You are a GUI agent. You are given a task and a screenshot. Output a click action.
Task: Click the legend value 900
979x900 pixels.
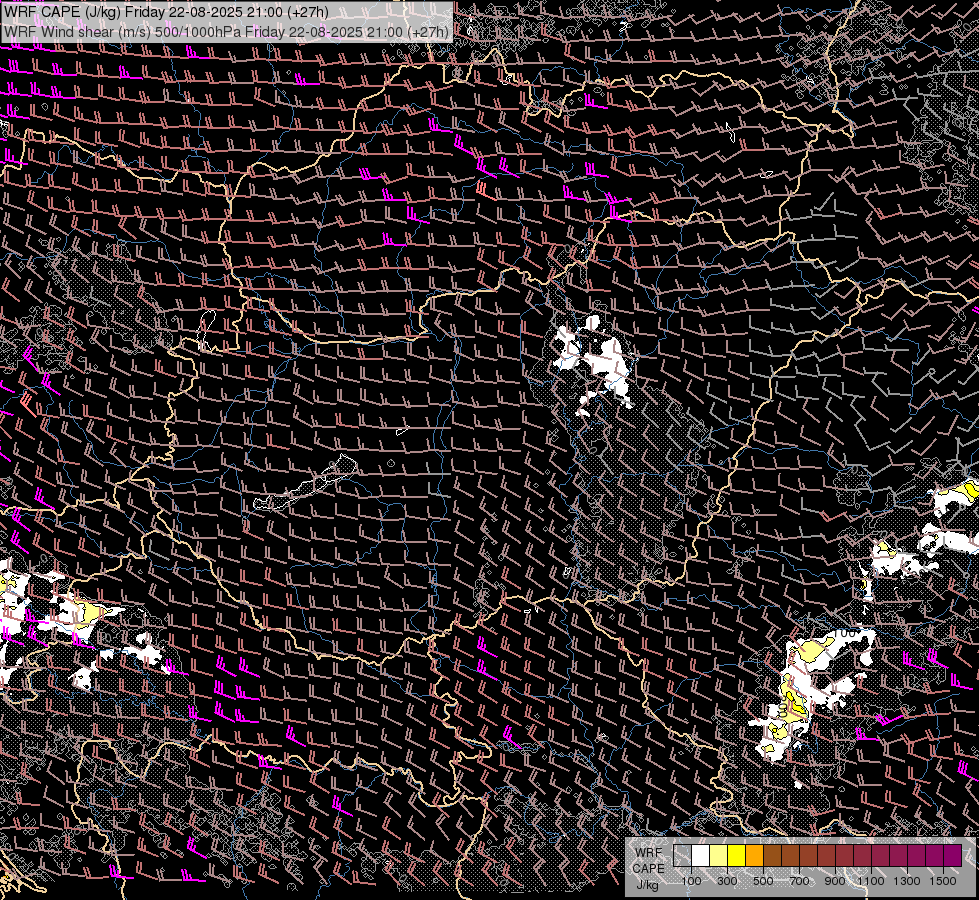[835, 881]
